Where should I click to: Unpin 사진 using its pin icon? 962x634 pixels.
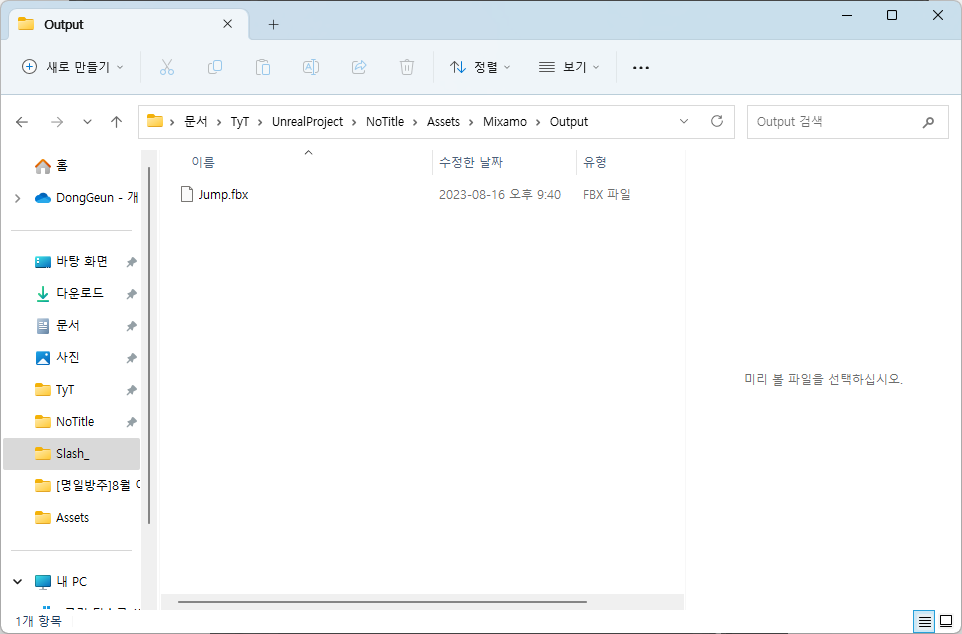131,358
